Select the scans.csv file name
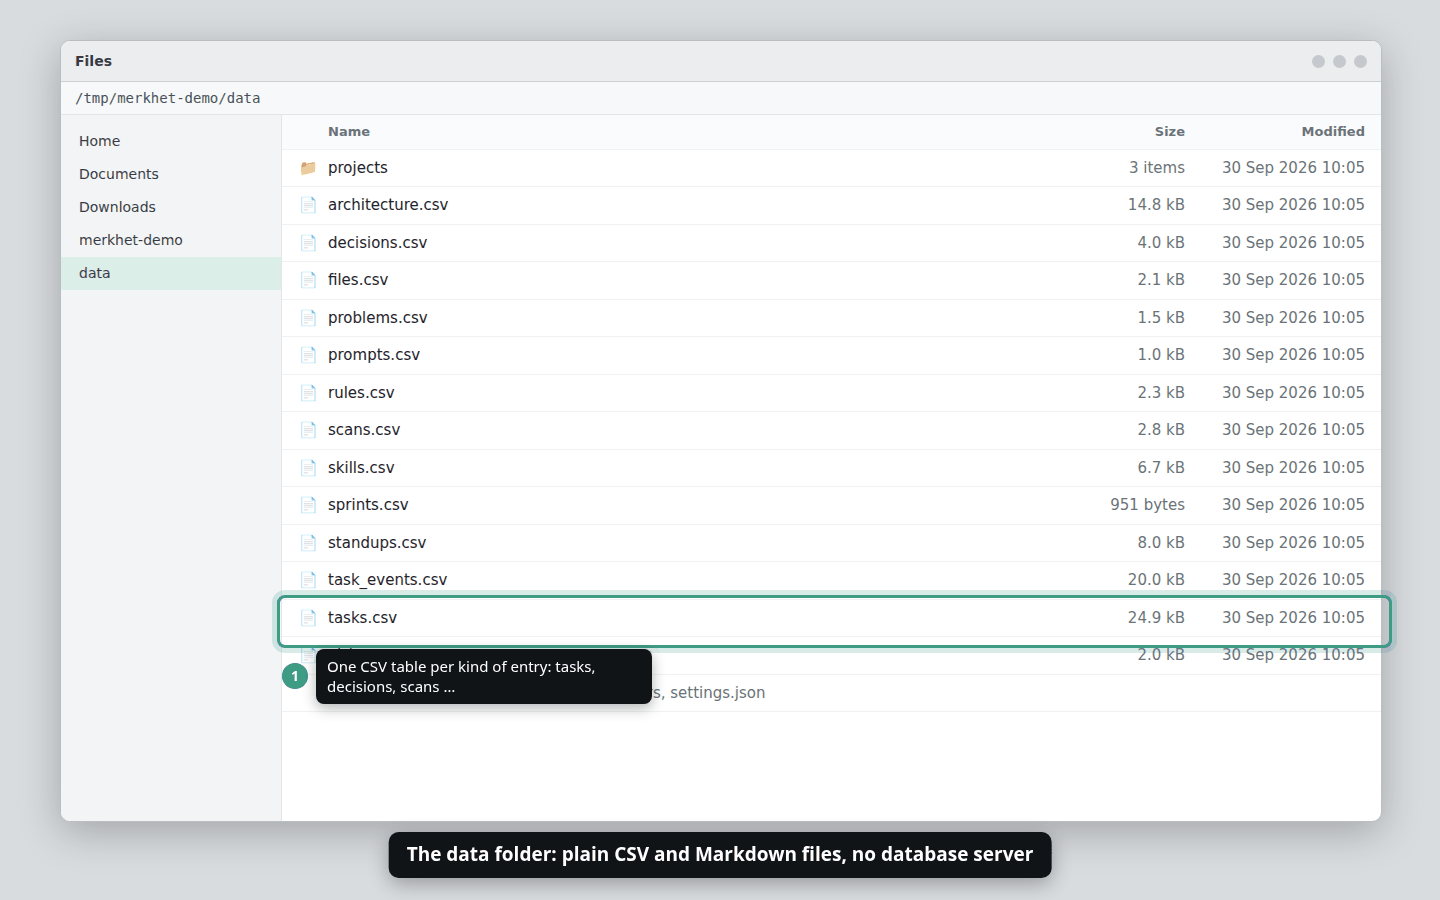This screenshot has height=900, width=1440. click(364, 430)
